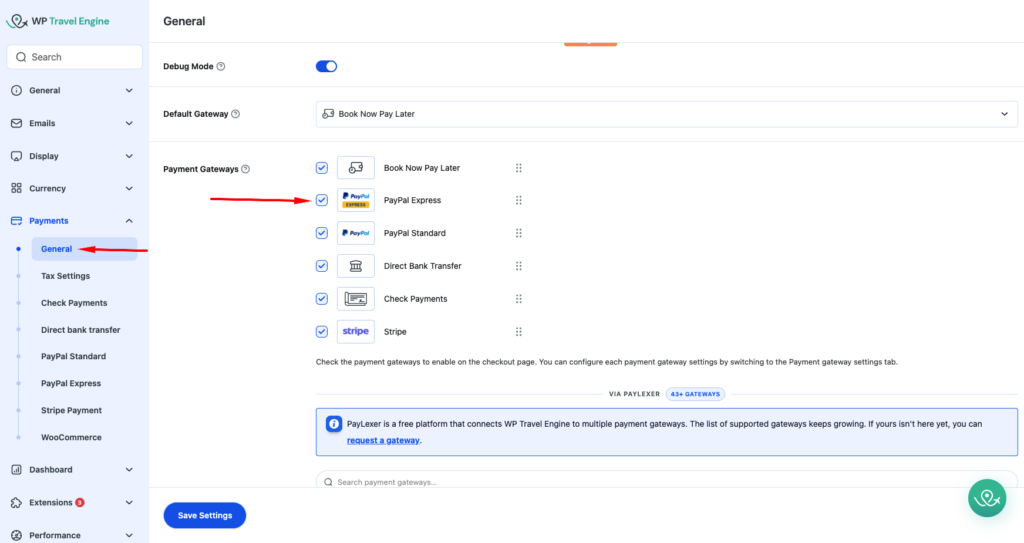The width and height of the screenshot is (1024, 543).
Task: Click the VIA PAYLEXER label
Action: pyautogui.click(x=634, y=394)
